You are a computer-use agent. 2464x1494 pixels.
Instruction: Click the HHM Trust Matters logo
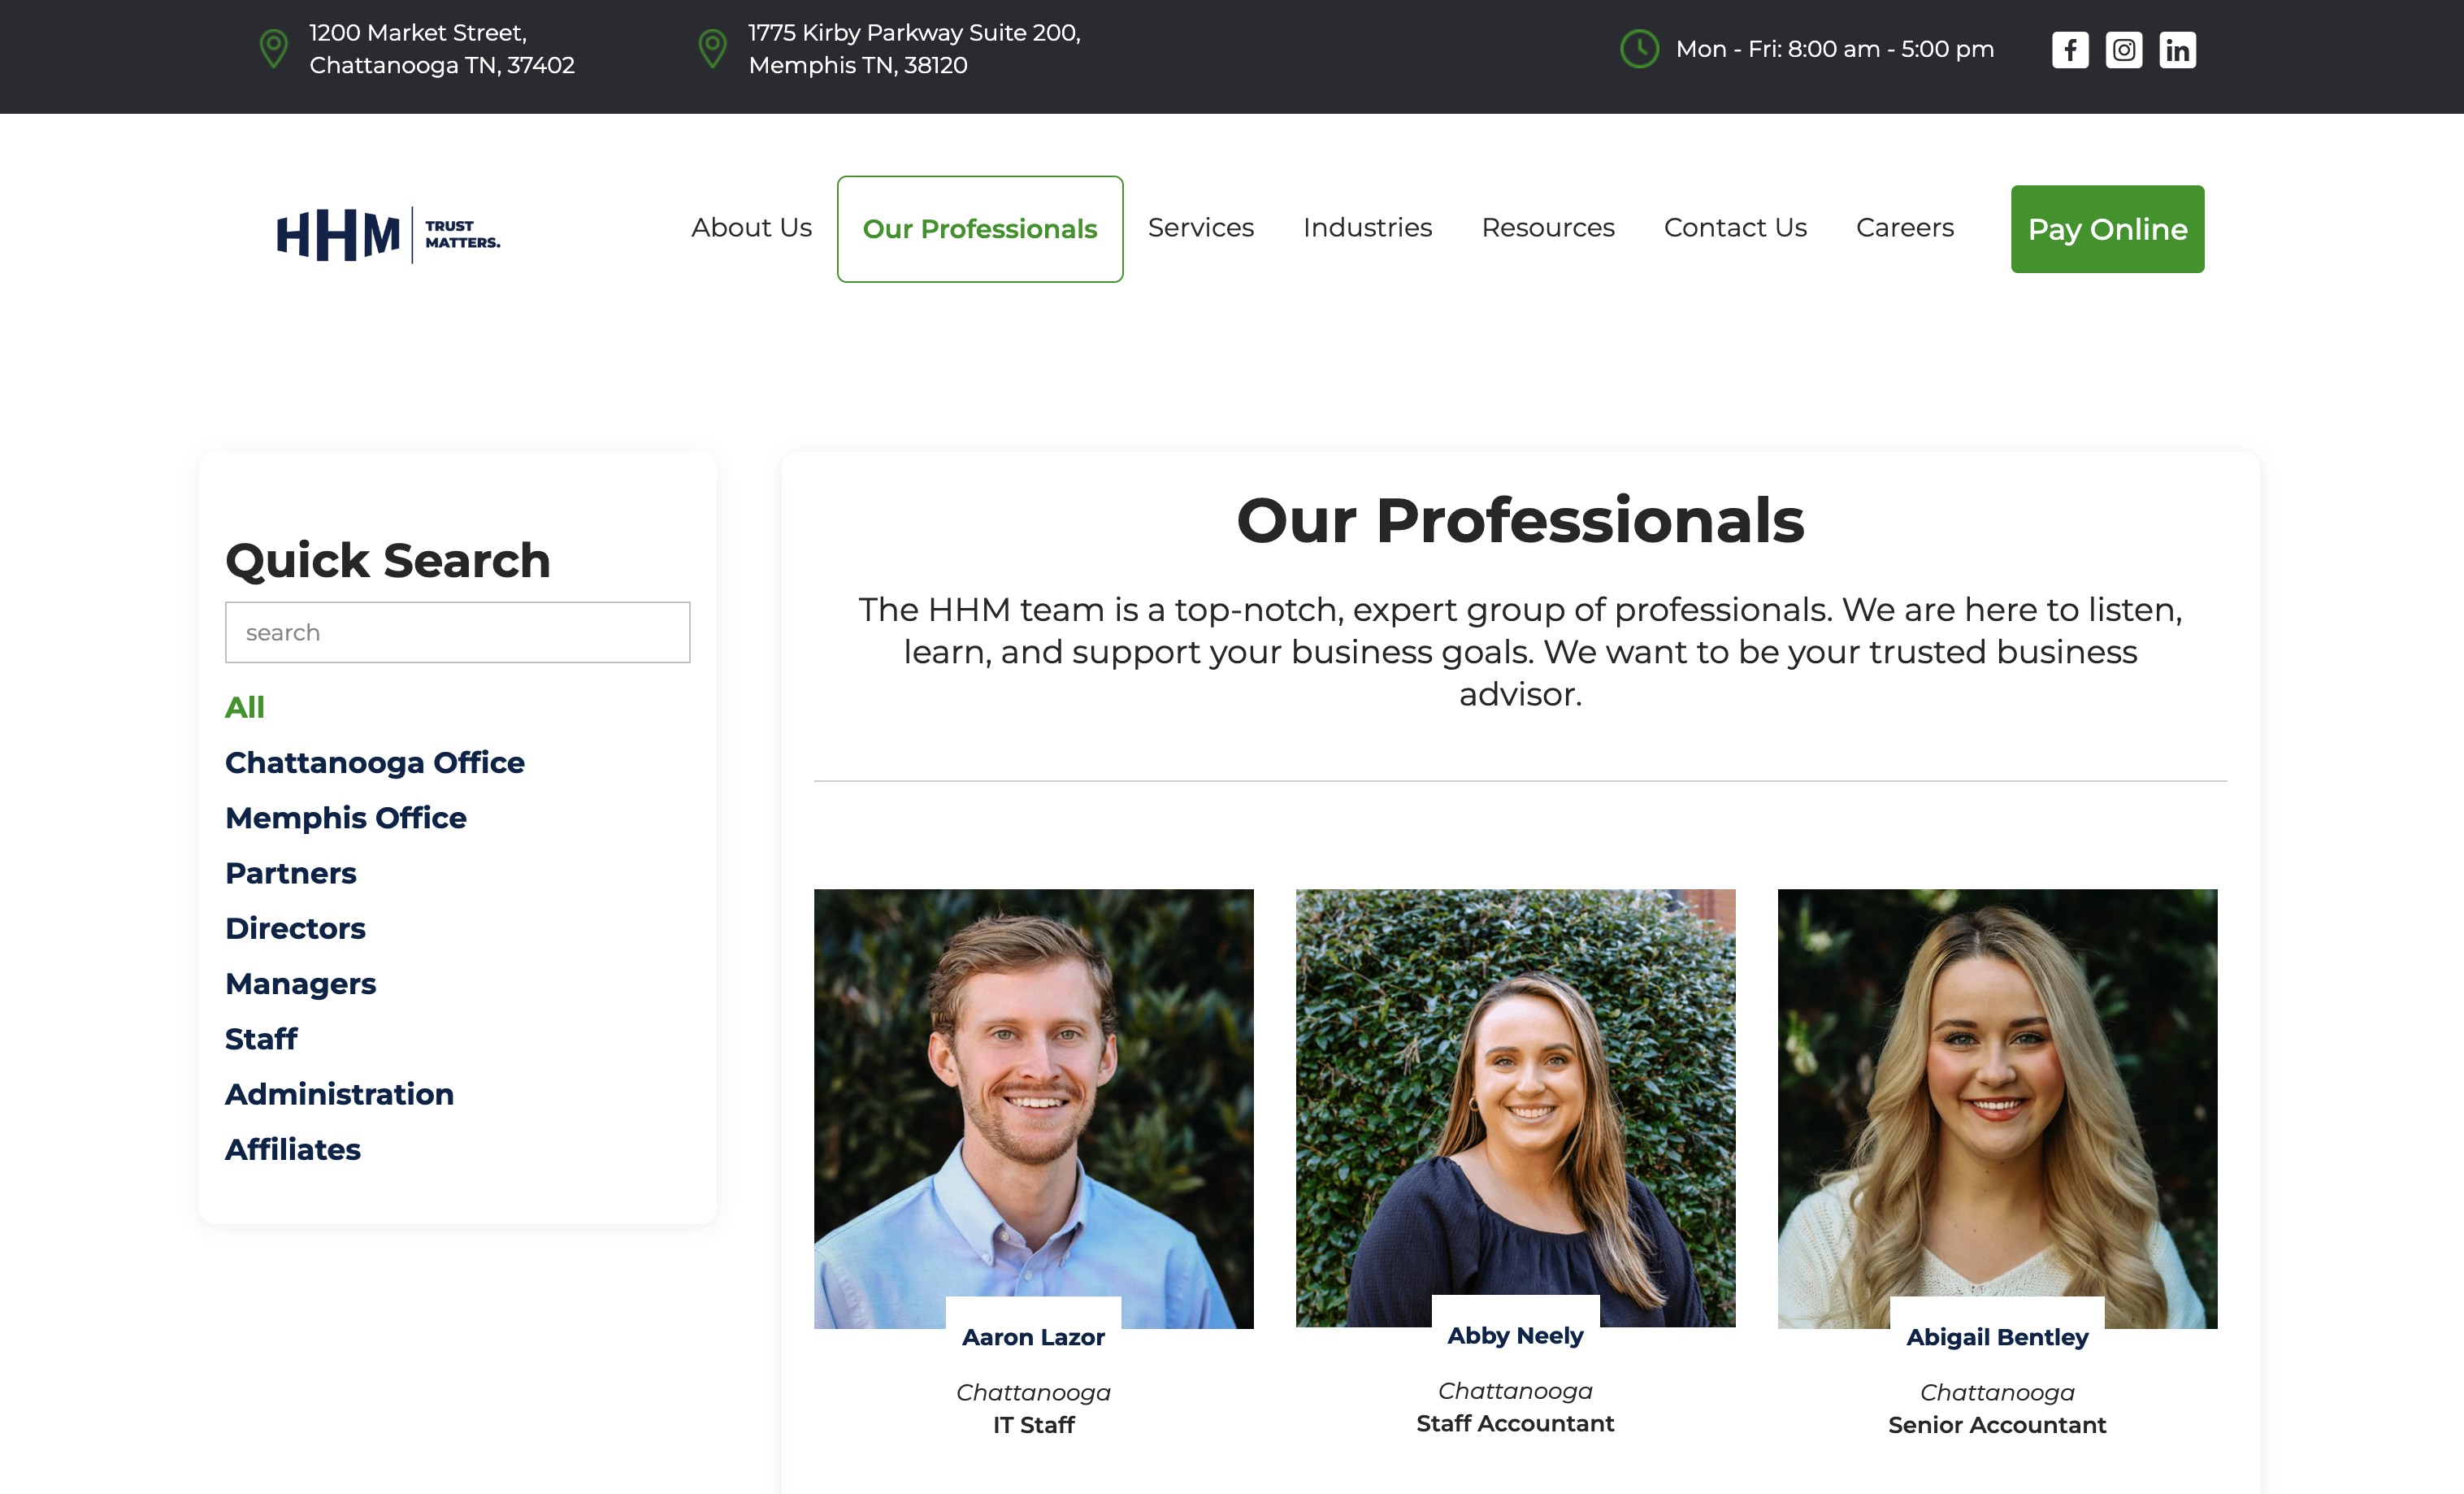(x=388, y=234)
